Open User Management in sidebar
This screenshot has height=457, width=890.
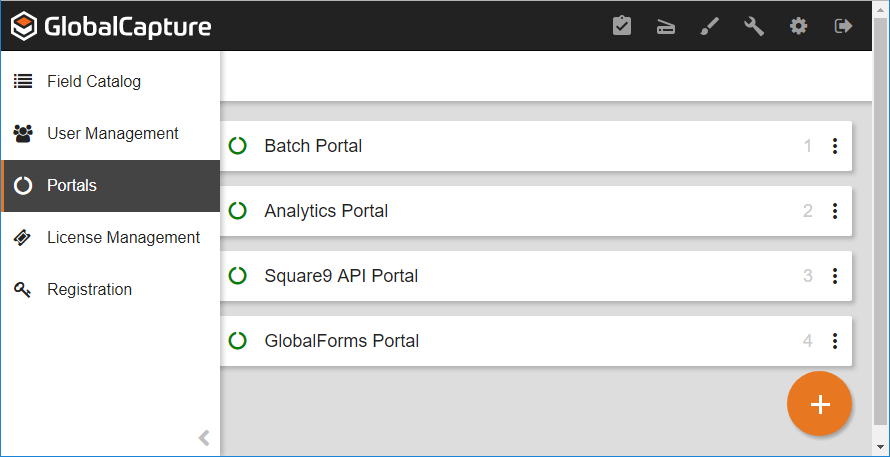[x=112, y=134]
